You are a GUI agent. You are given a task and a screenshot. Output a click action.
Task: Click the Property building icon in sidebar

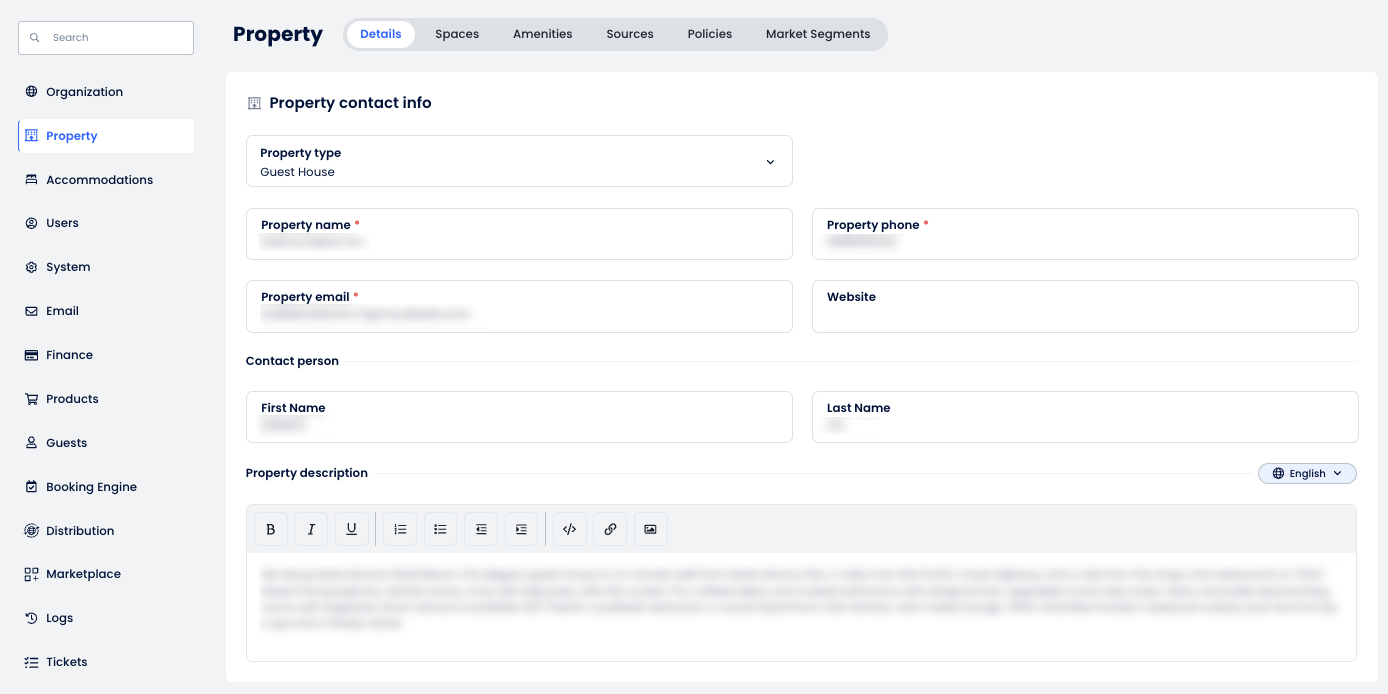31,136
